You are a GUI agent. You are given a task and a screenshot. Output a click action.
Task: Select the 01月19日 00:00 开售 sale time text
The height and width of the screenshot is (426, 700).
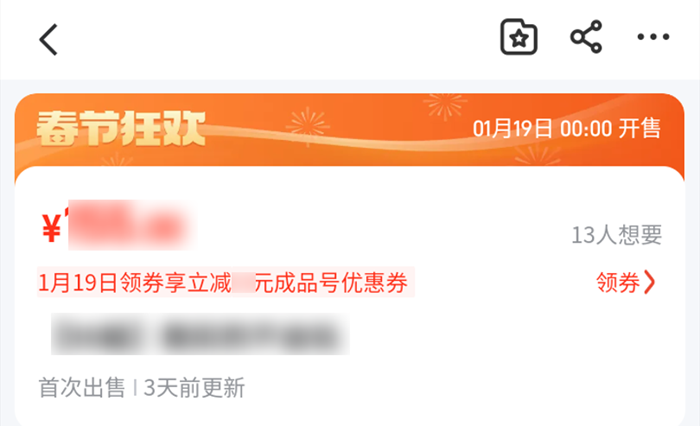[x=567, y=129]
